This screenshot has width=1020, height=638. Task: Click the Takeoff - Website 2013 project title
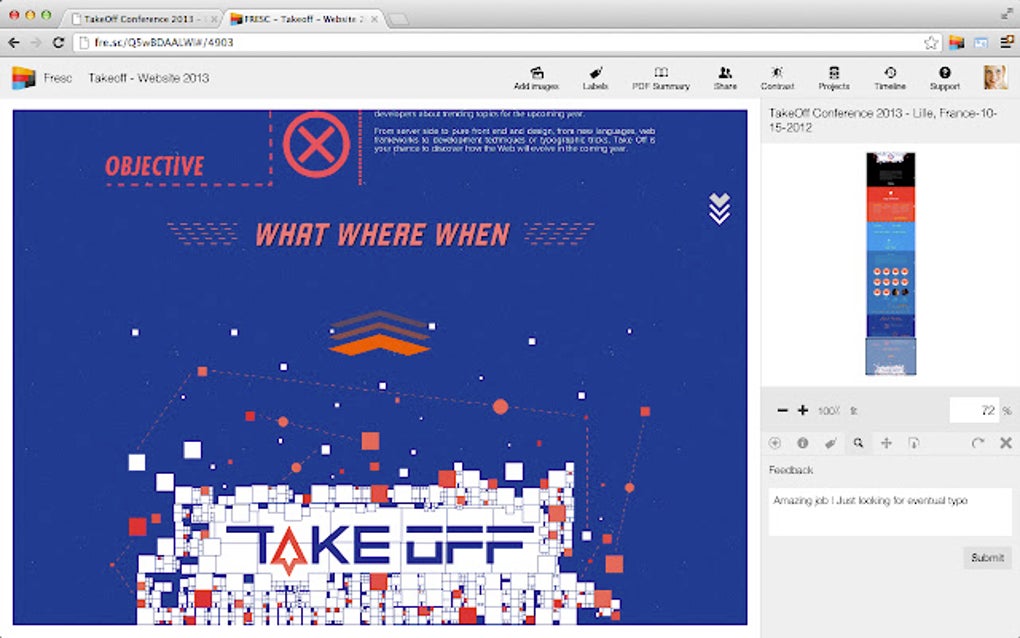coord(149,78)
